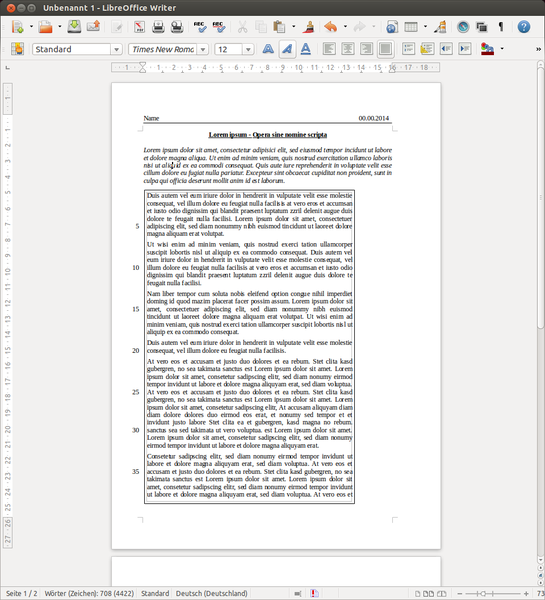Toggle bulleted list
Viewport: 545px width, 600px height.
[427, 49]
